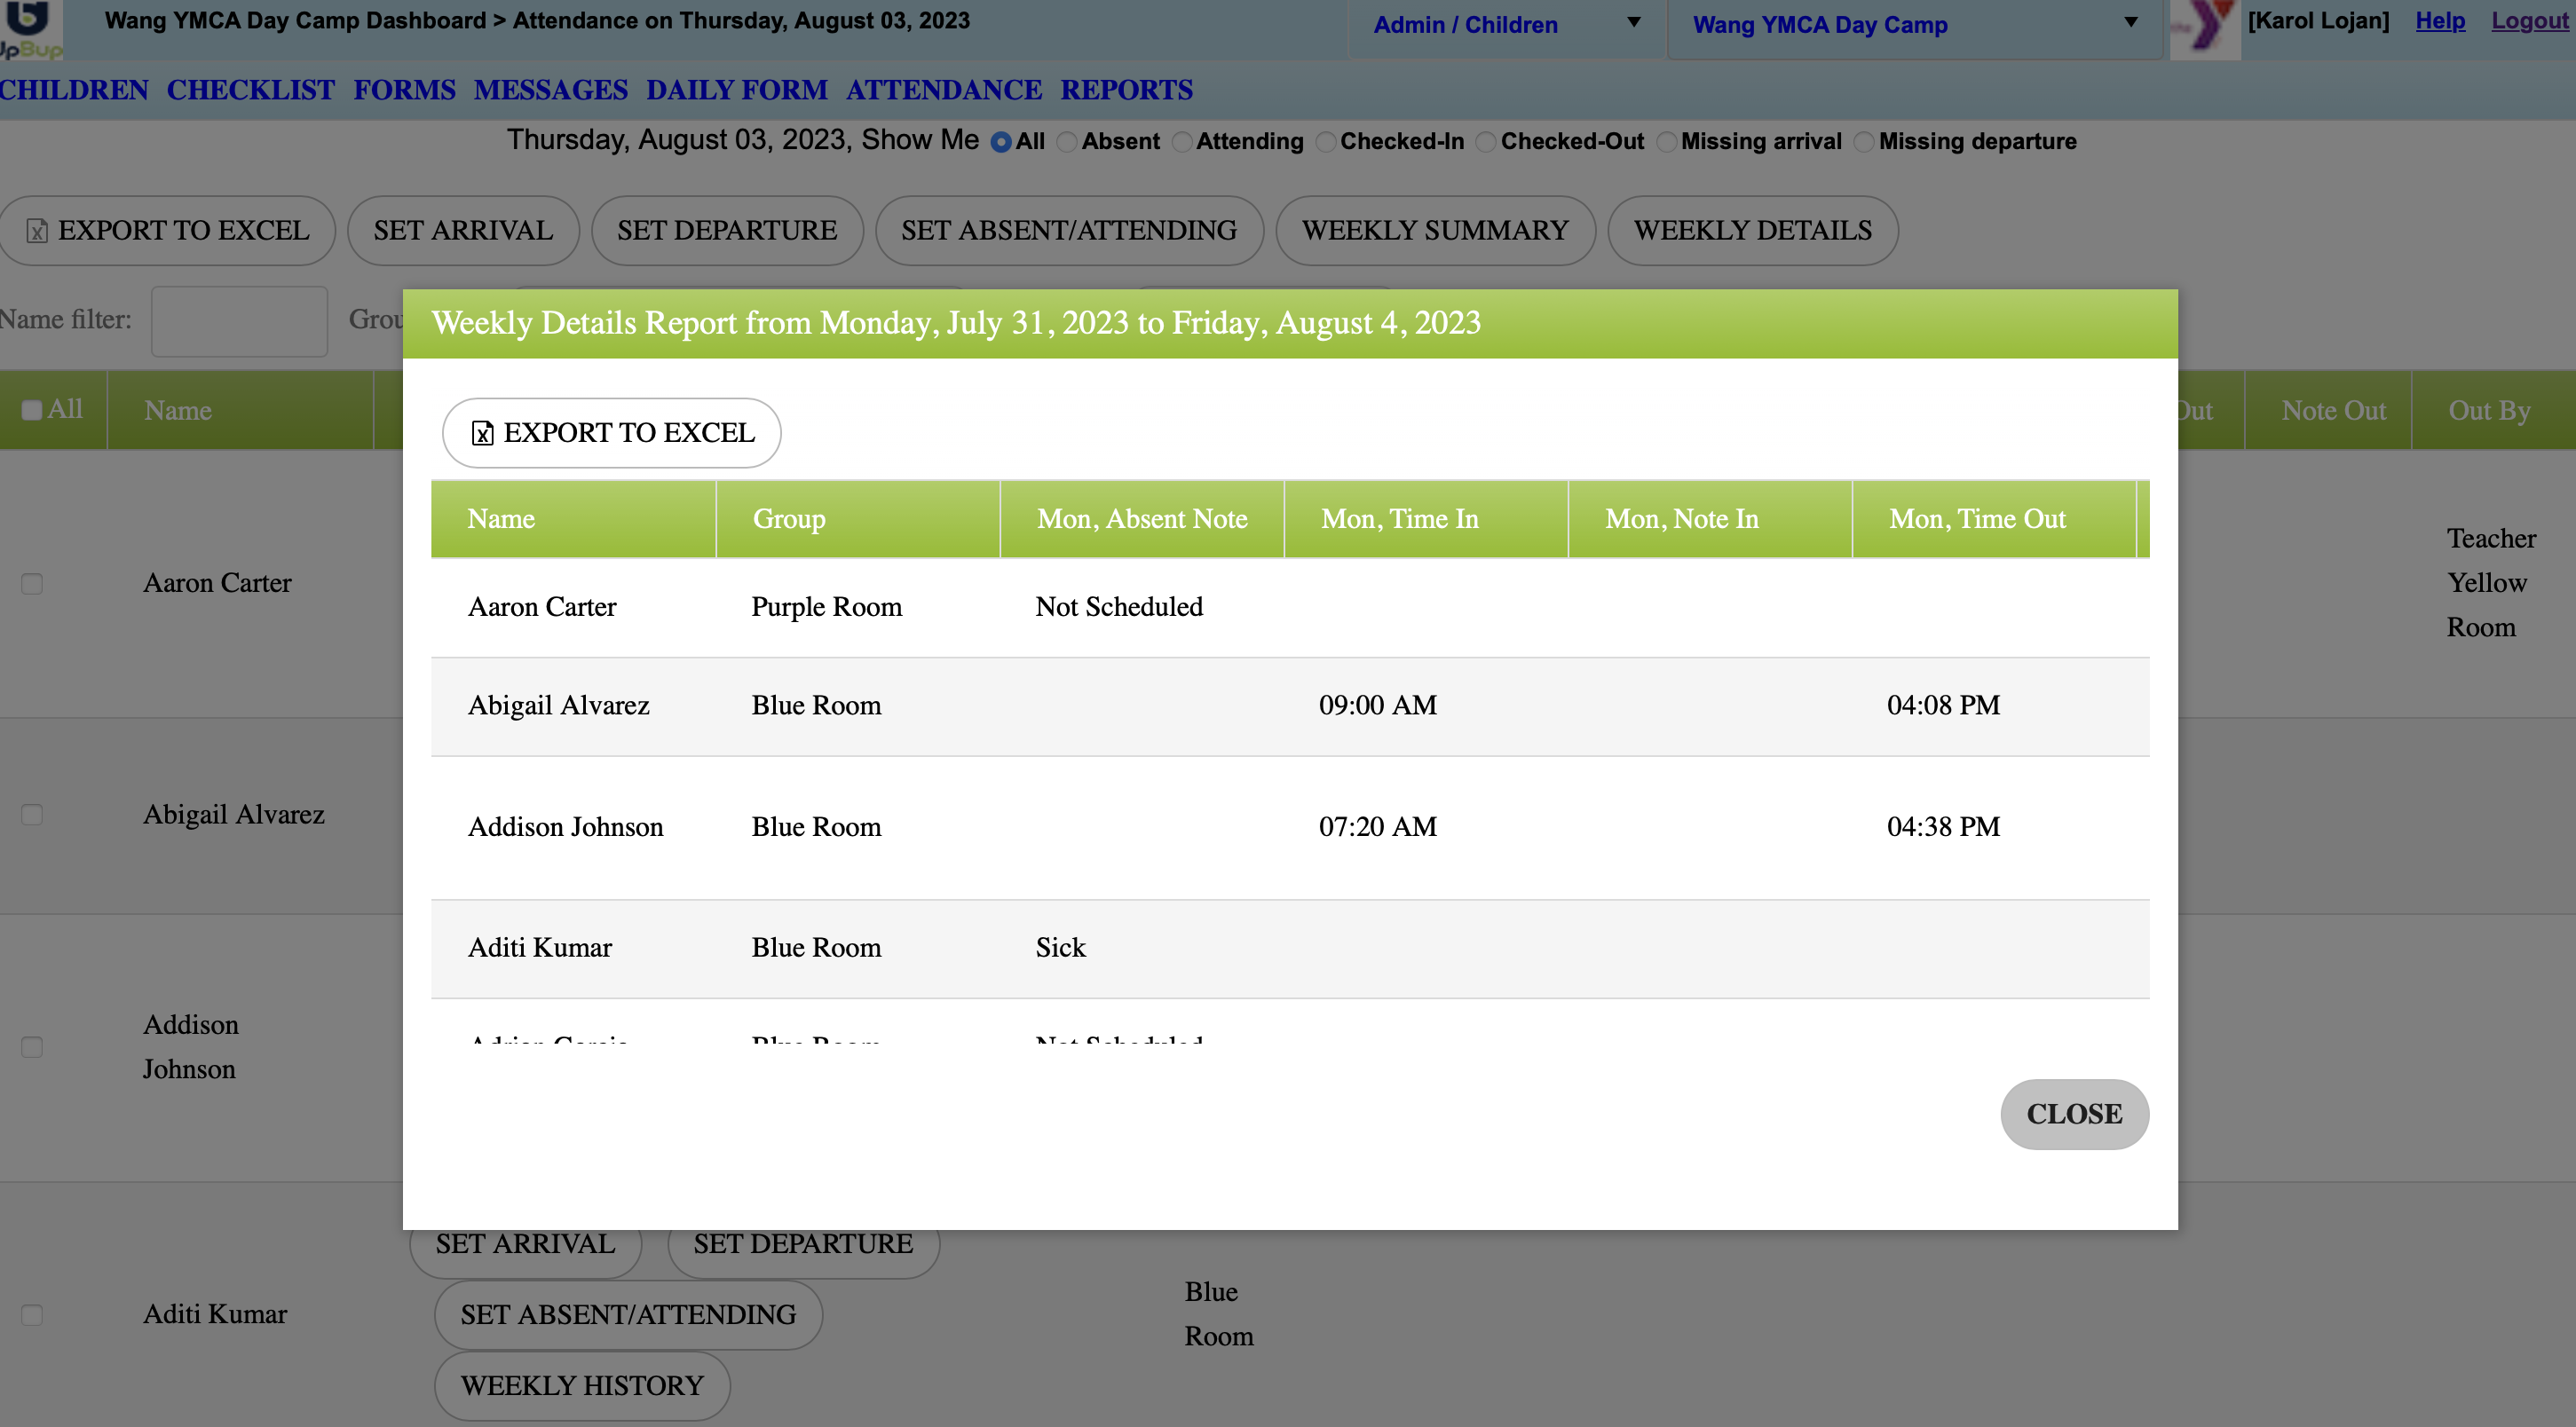This screenshot has height=1427, width=2576.
Task: Select the Checked-In radio option
Action: coord(1326,142)
